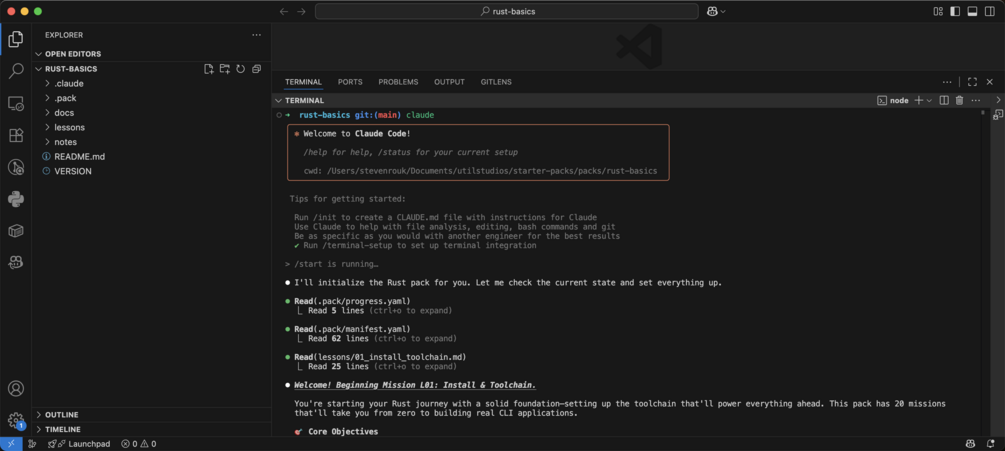The image size is (1005, 451).
Task: Open the Explorer view in activity bar
Action: point(15,40)
